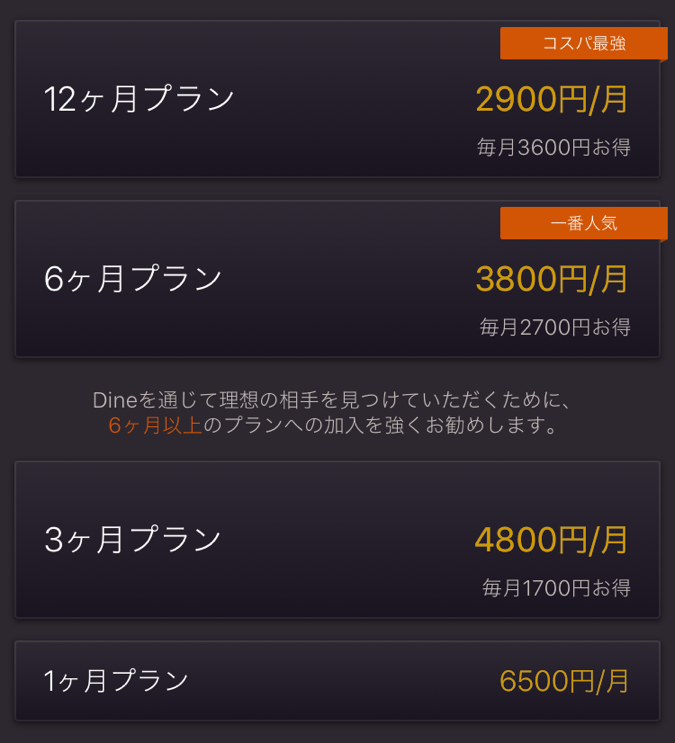This screenshot has width=675, height=743.
Task: Pick the 1ヶ月プラン label
Action: point(116,681)
